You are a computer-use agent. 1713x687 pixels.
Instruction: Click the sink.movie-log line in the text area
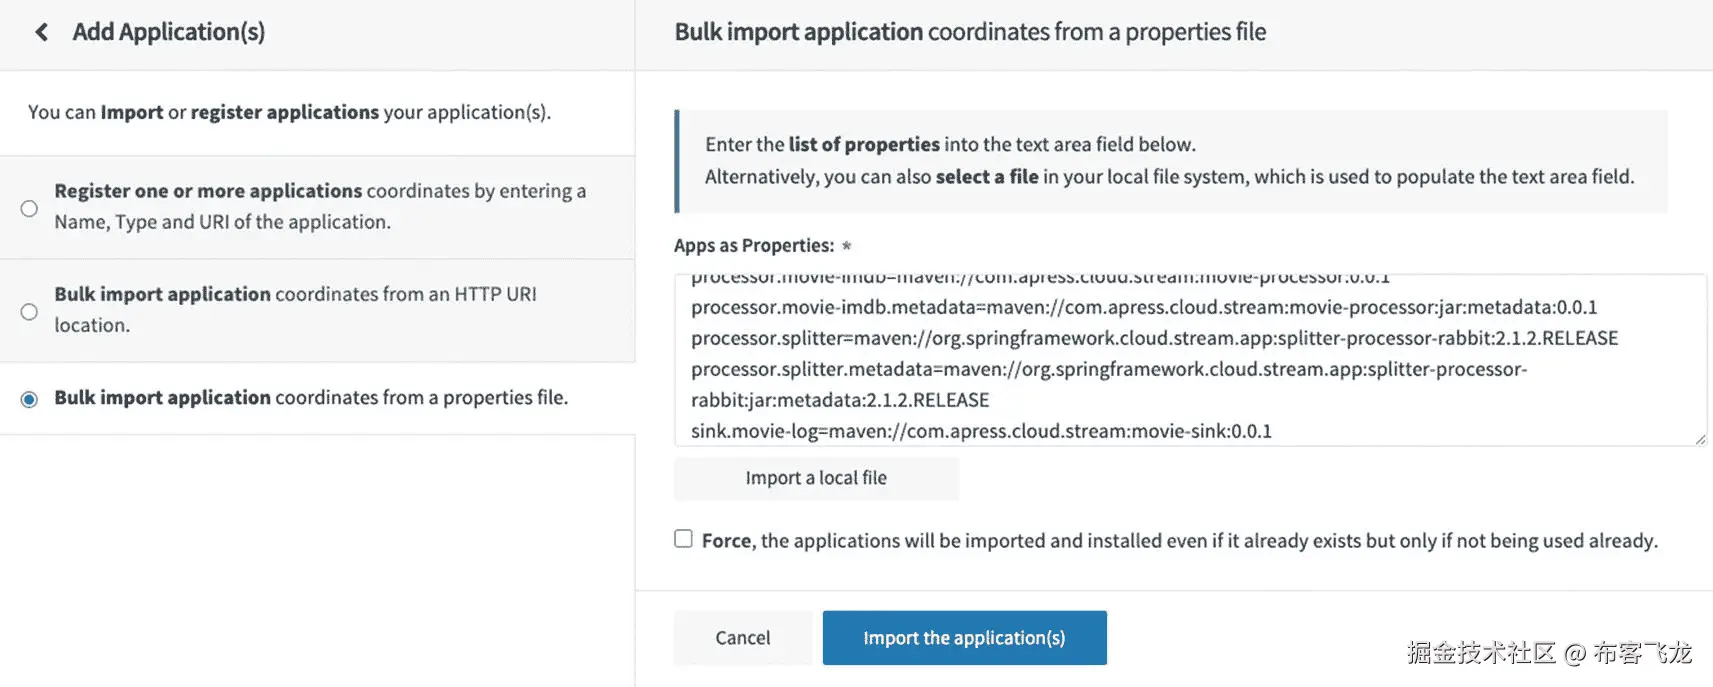click(x=981, y=431)
